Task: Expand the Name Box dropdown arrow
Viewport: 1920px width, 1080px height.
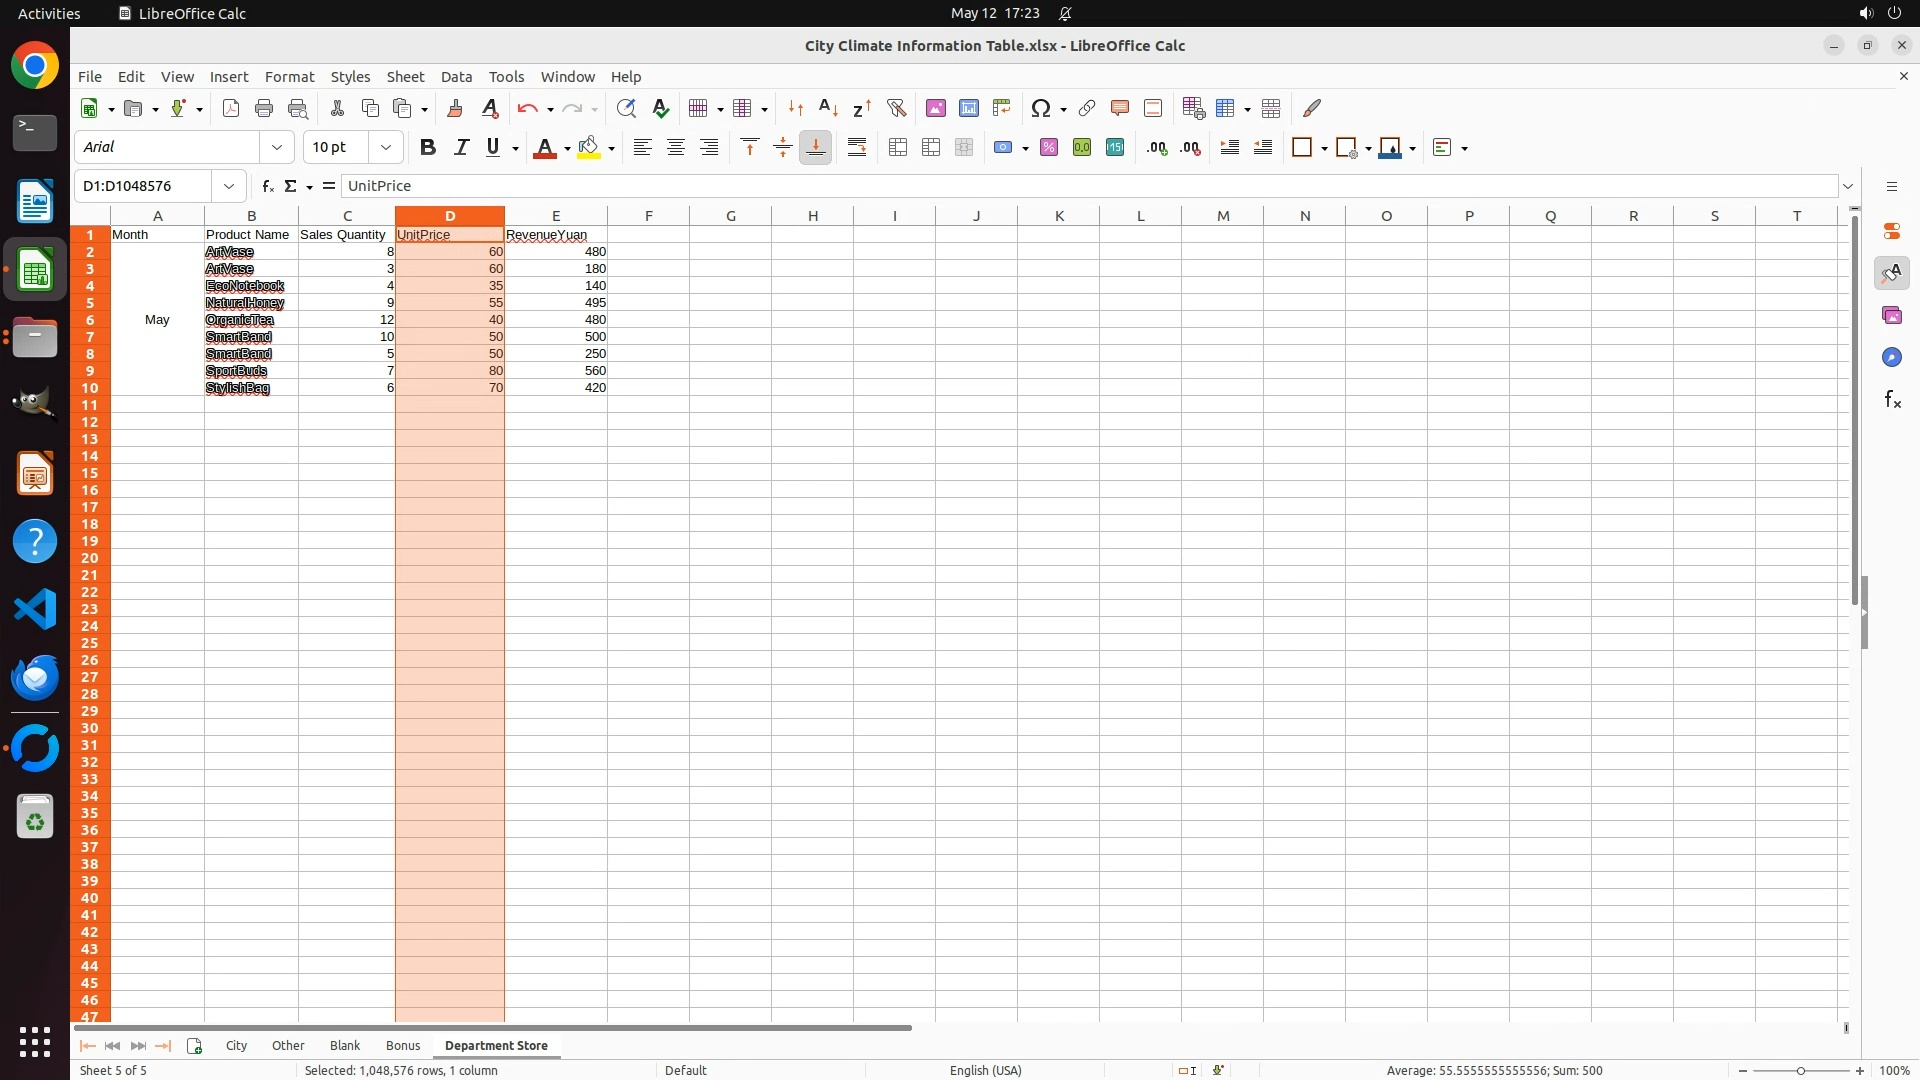Action: 229,186
